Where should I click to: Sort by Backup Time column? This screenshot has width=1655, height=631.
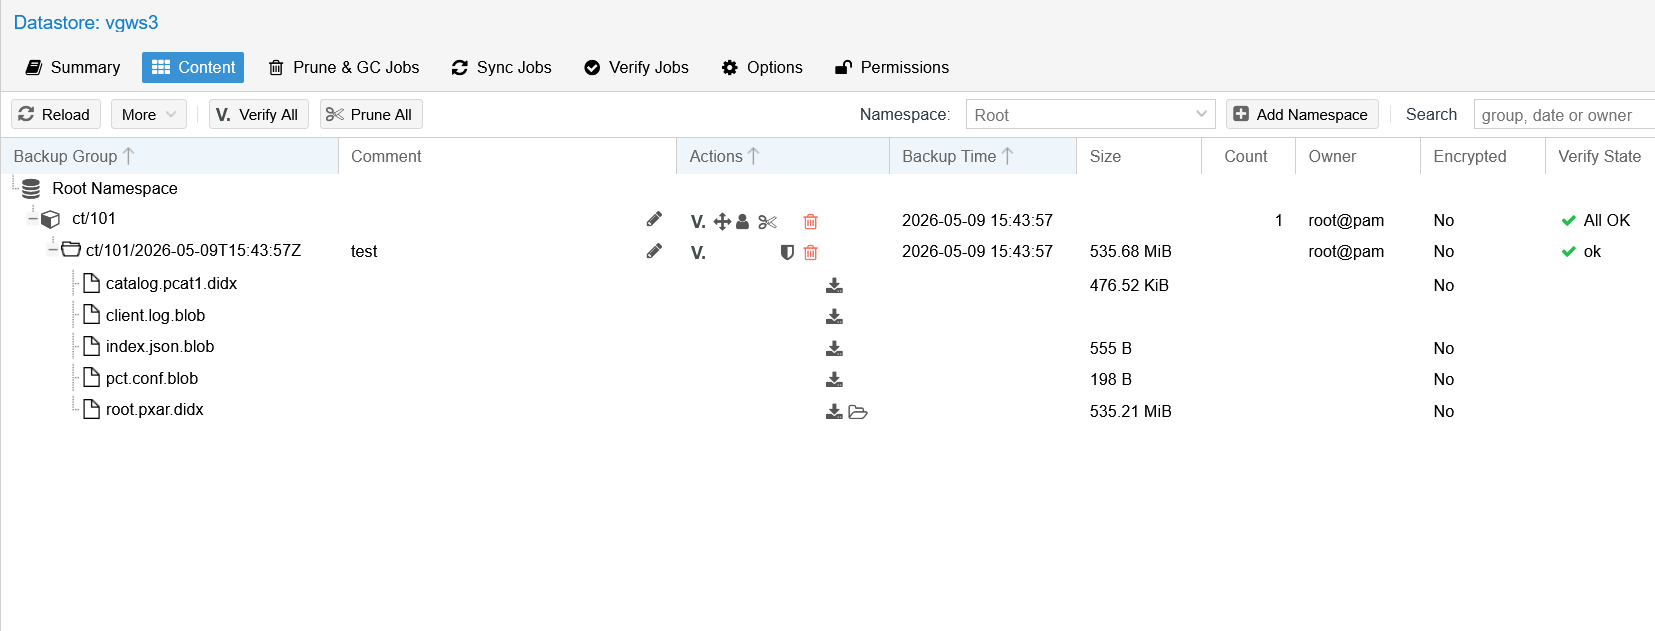click(x=983, y=156)
